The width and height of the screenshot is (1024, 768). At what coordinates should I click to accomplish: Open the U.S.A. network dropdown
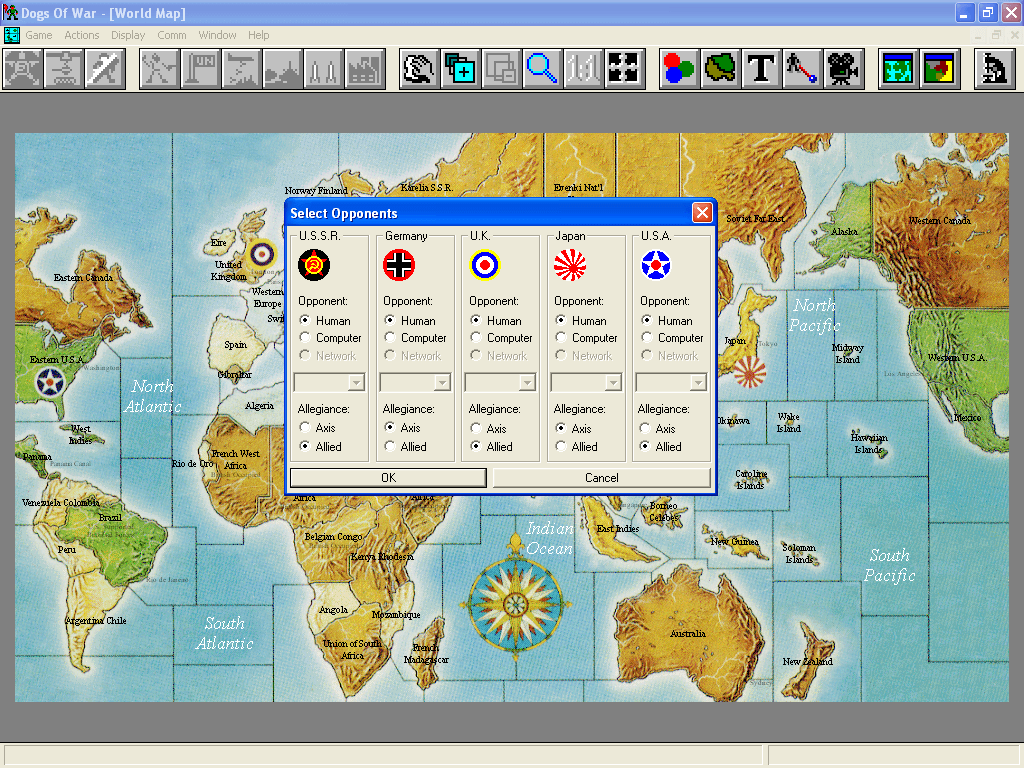click(x=698, y=383)
